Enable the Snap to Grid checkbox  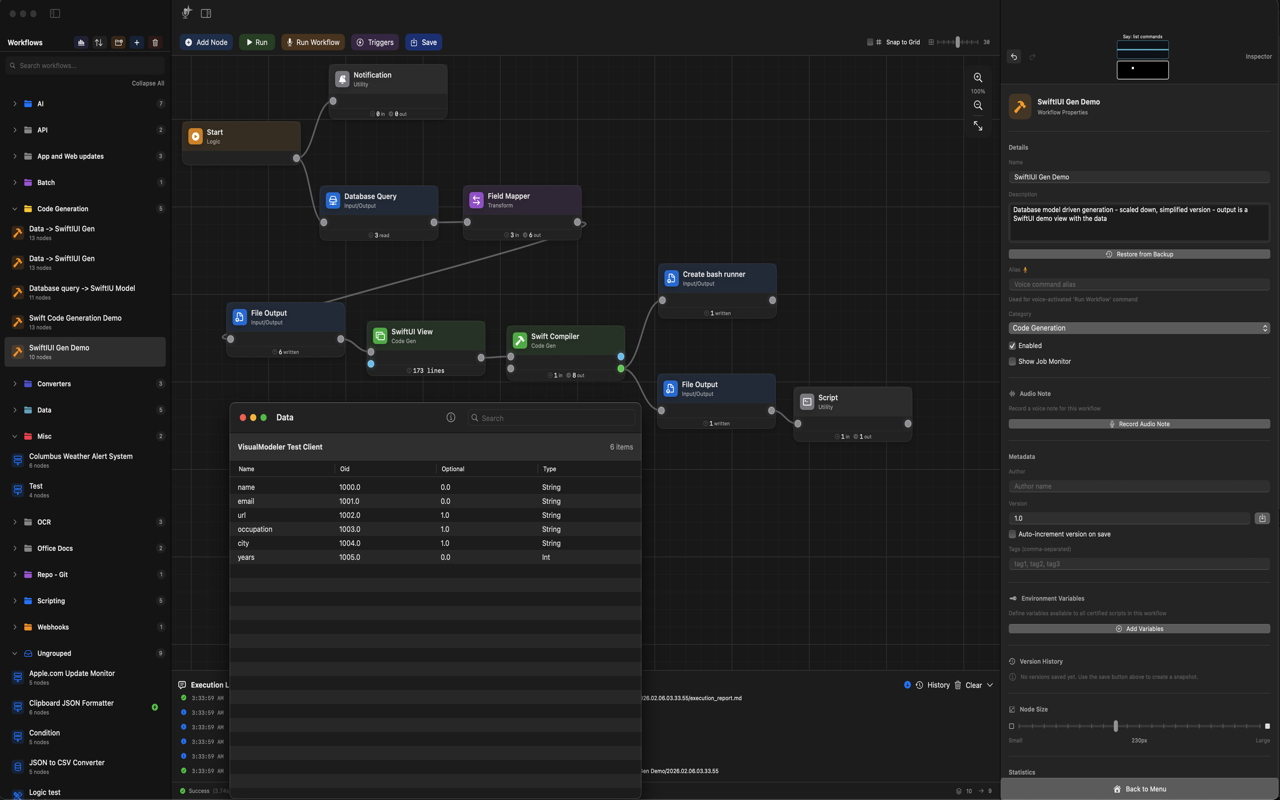pos(870,42)
